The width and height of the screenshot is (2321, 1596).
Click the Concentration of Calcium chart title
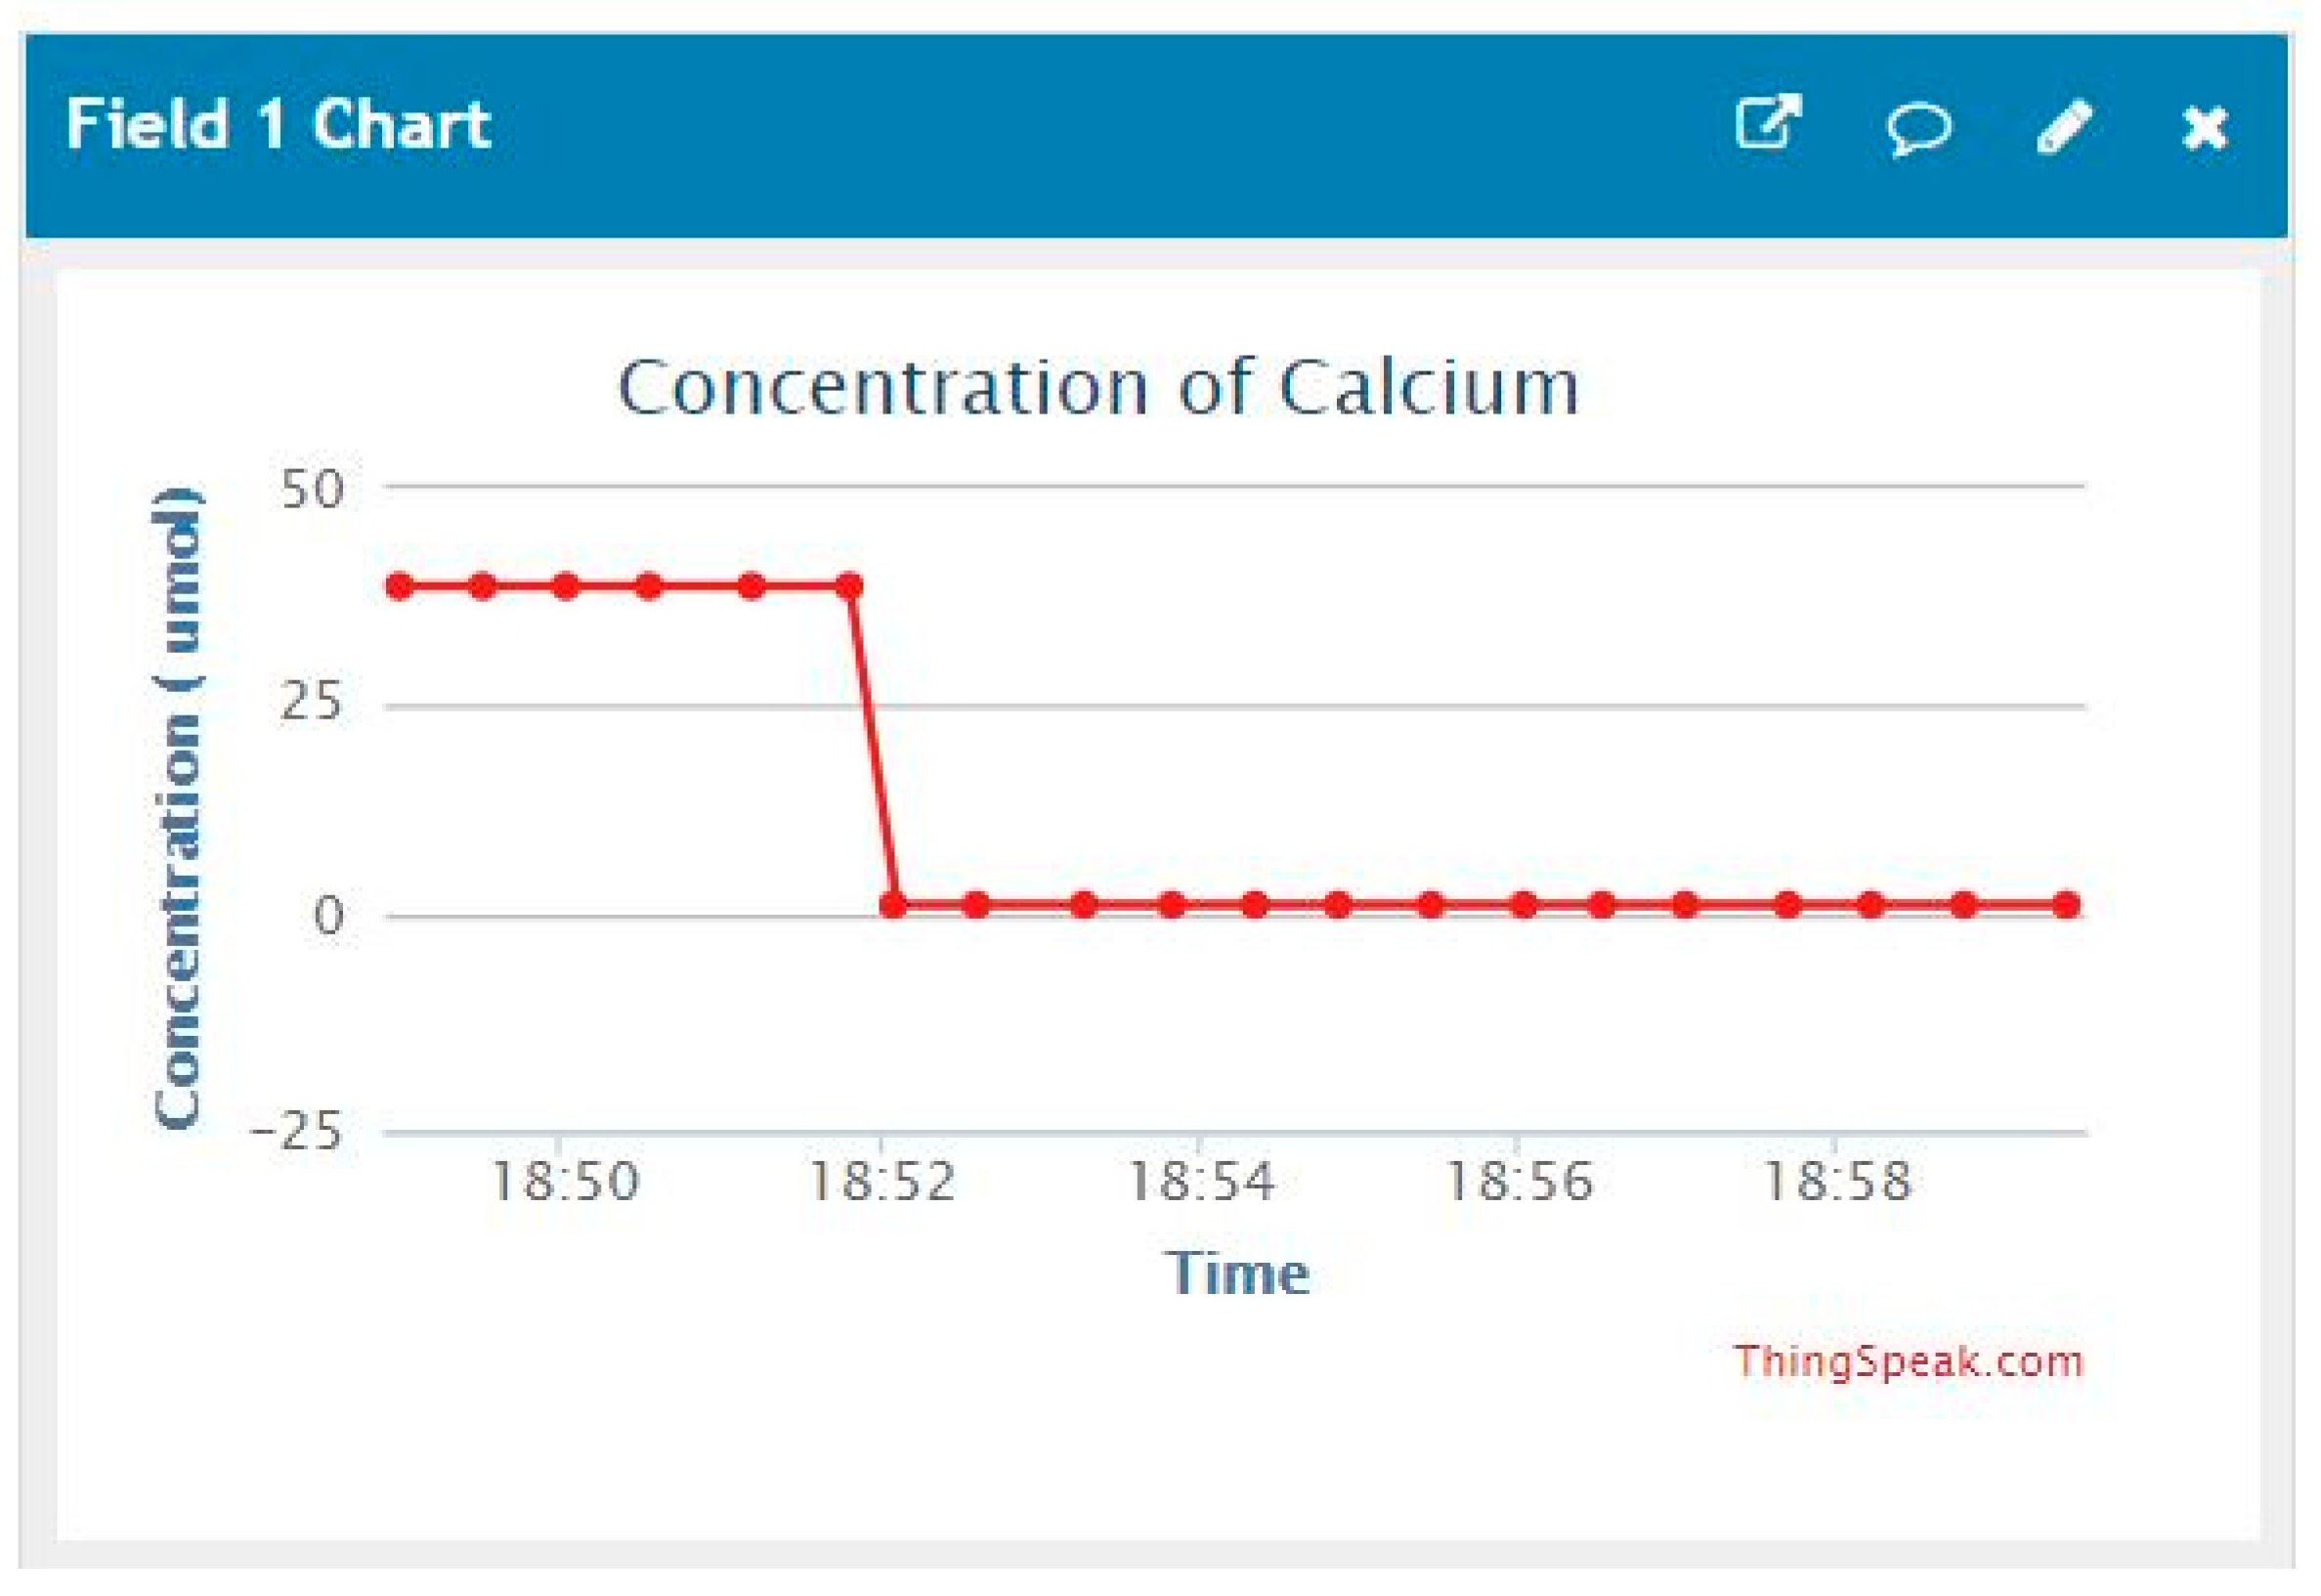[x=1098, y=388]
